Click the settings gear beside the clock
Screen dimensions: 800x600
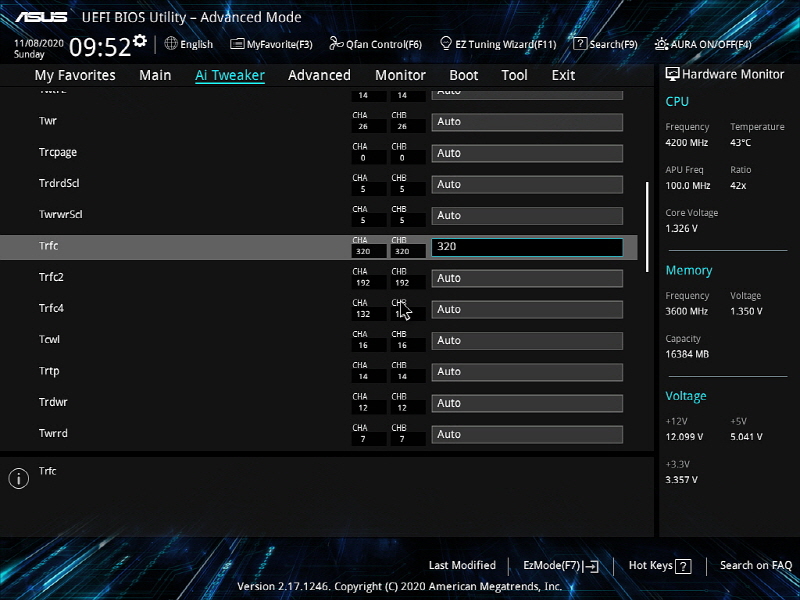point(140,41)
